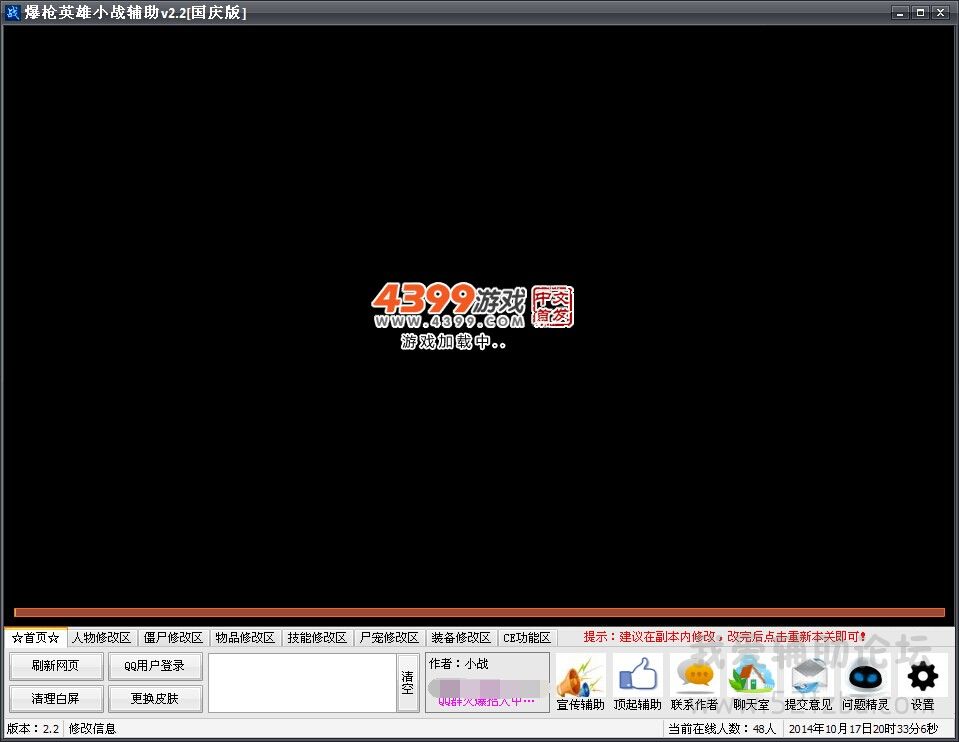Viewport: 959px width, 742px height.
Task: Minimize the 爆枪英雄小战辅助 window
Action: pos(900,12)
